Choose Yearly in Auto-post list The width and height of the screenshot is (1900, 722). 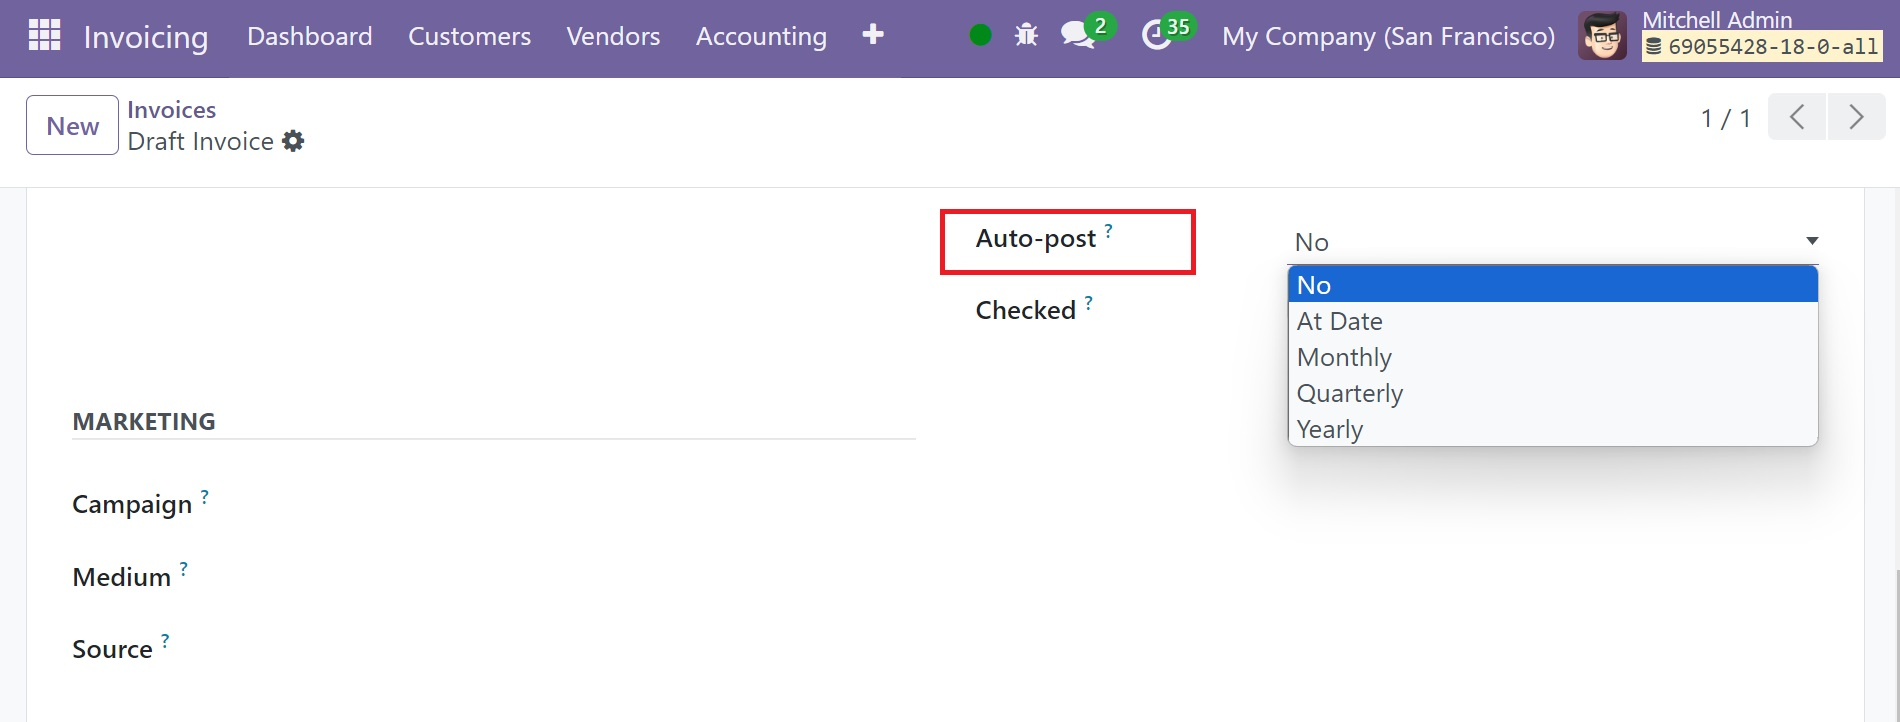[1553, 429]
